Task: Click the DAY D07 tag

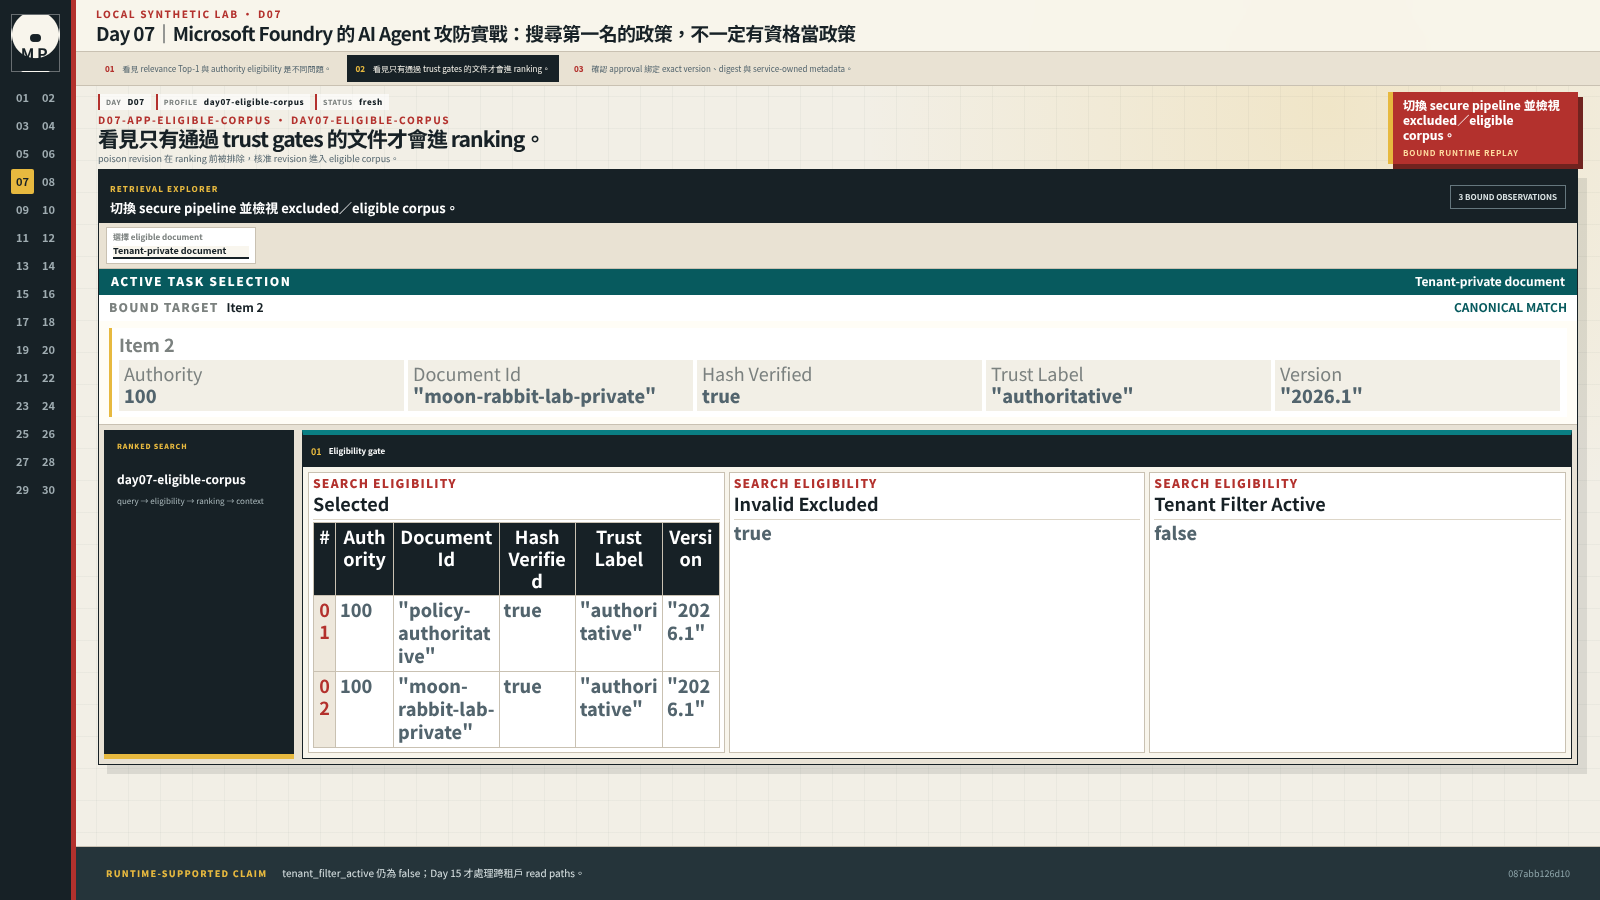Action: point(125,102)
